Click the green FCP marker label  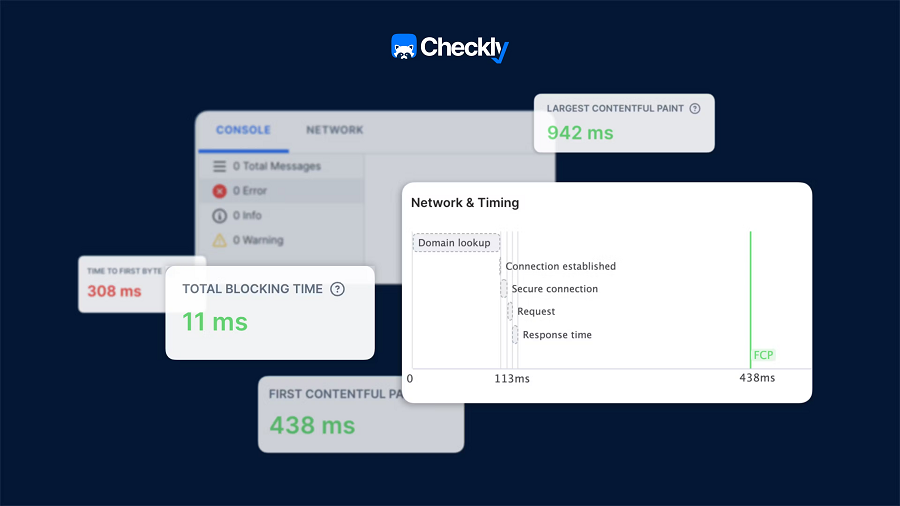[x=763, y=355]
